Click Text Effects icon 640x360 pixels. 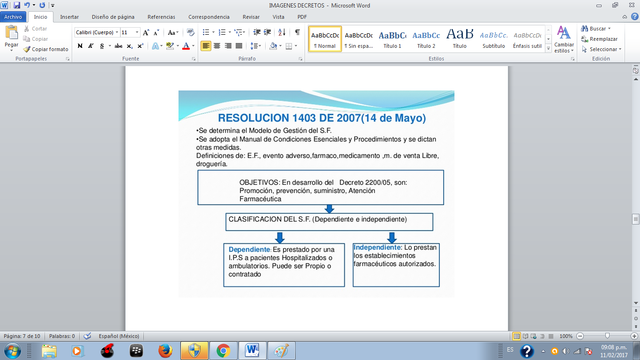coord(156,46)
